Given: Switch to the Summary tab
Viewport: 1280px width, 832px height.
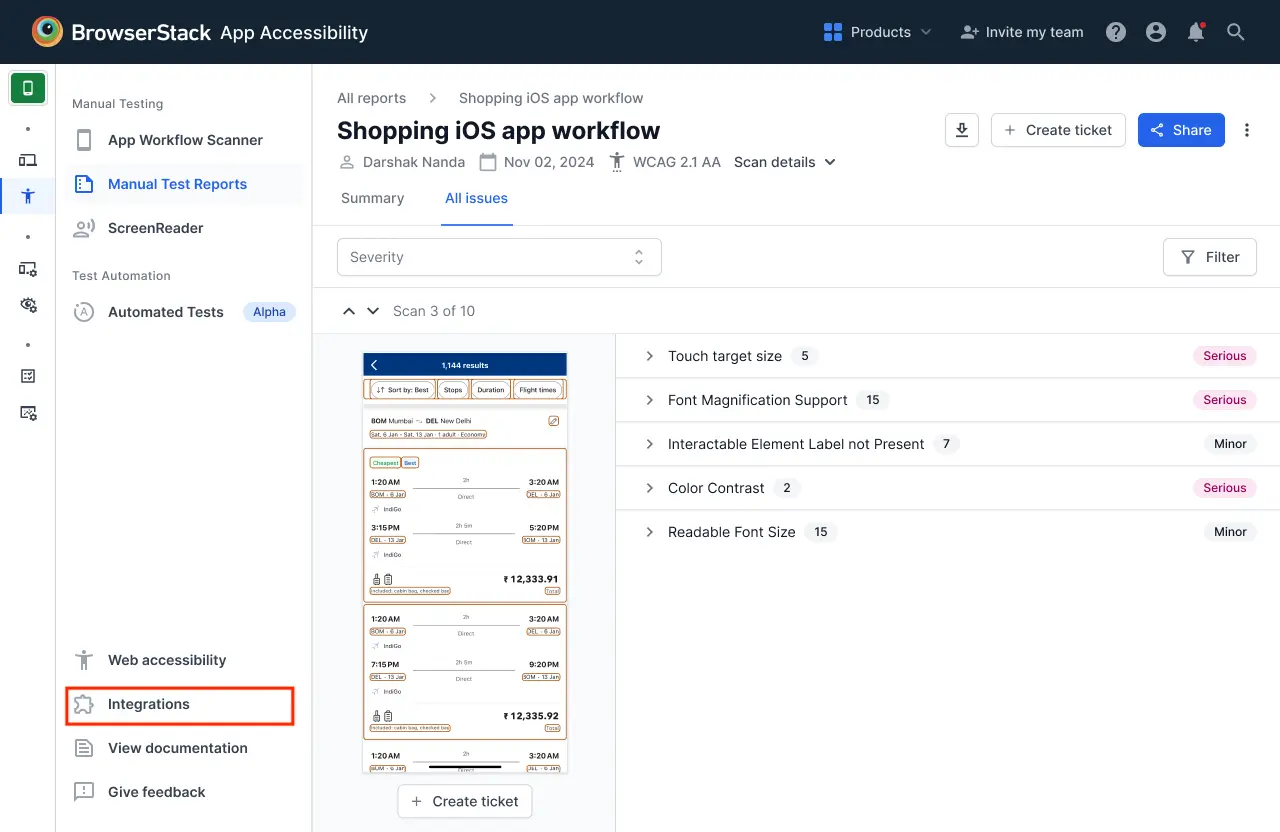Looking at the screenshot, I should 372,198.
